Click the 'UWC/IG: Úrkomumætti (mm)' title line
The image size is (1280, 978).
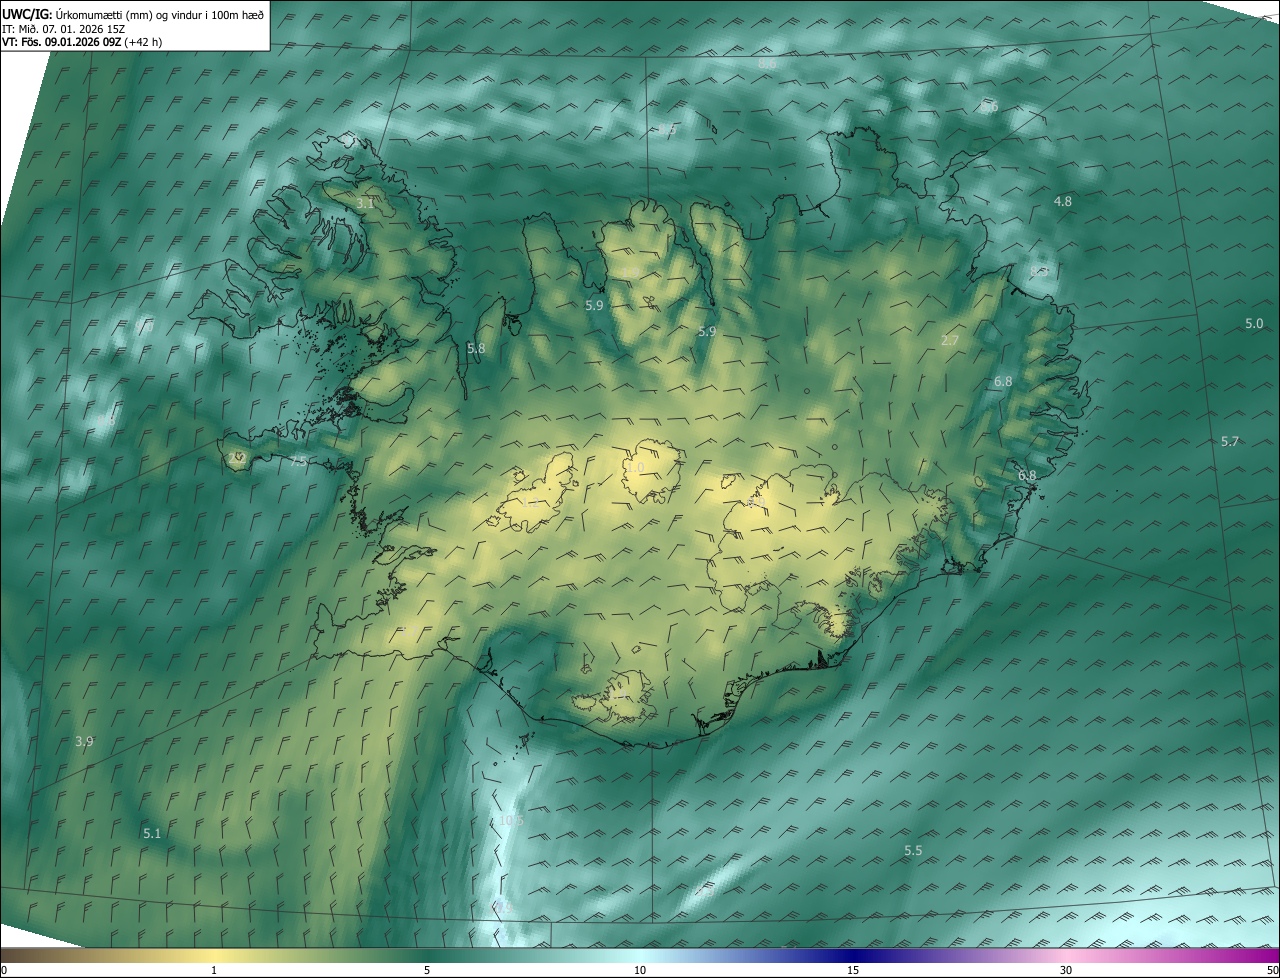134,14
